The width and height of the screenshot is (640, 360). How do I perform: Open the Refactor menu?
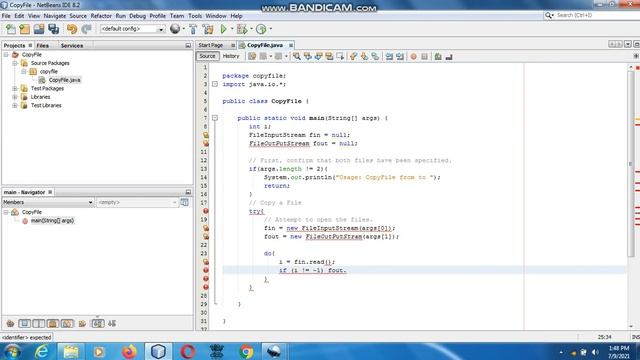[x=101, y=16]
